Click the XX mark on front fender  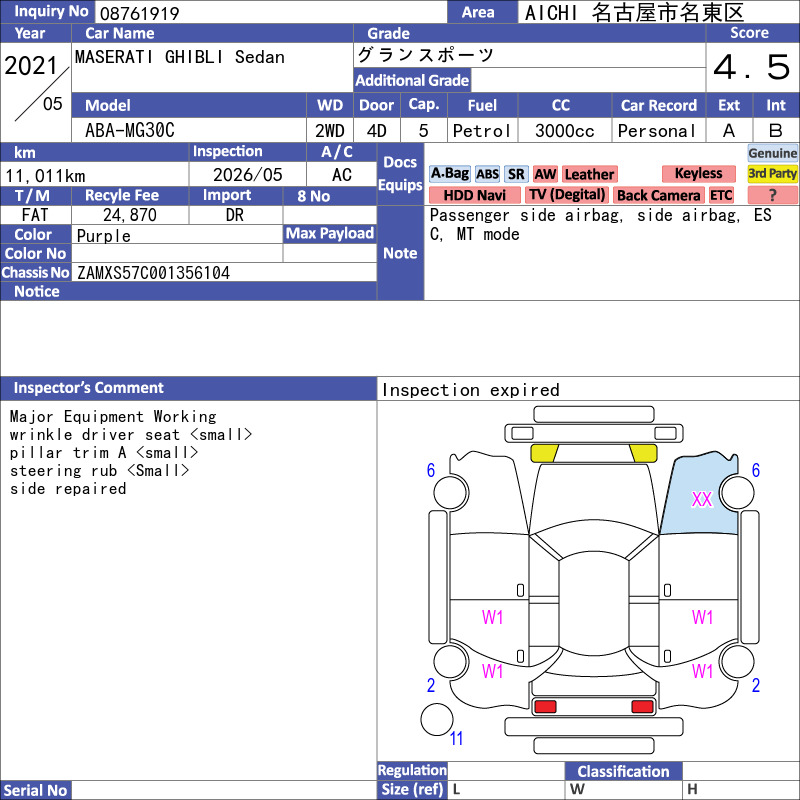tap(702, 499)
